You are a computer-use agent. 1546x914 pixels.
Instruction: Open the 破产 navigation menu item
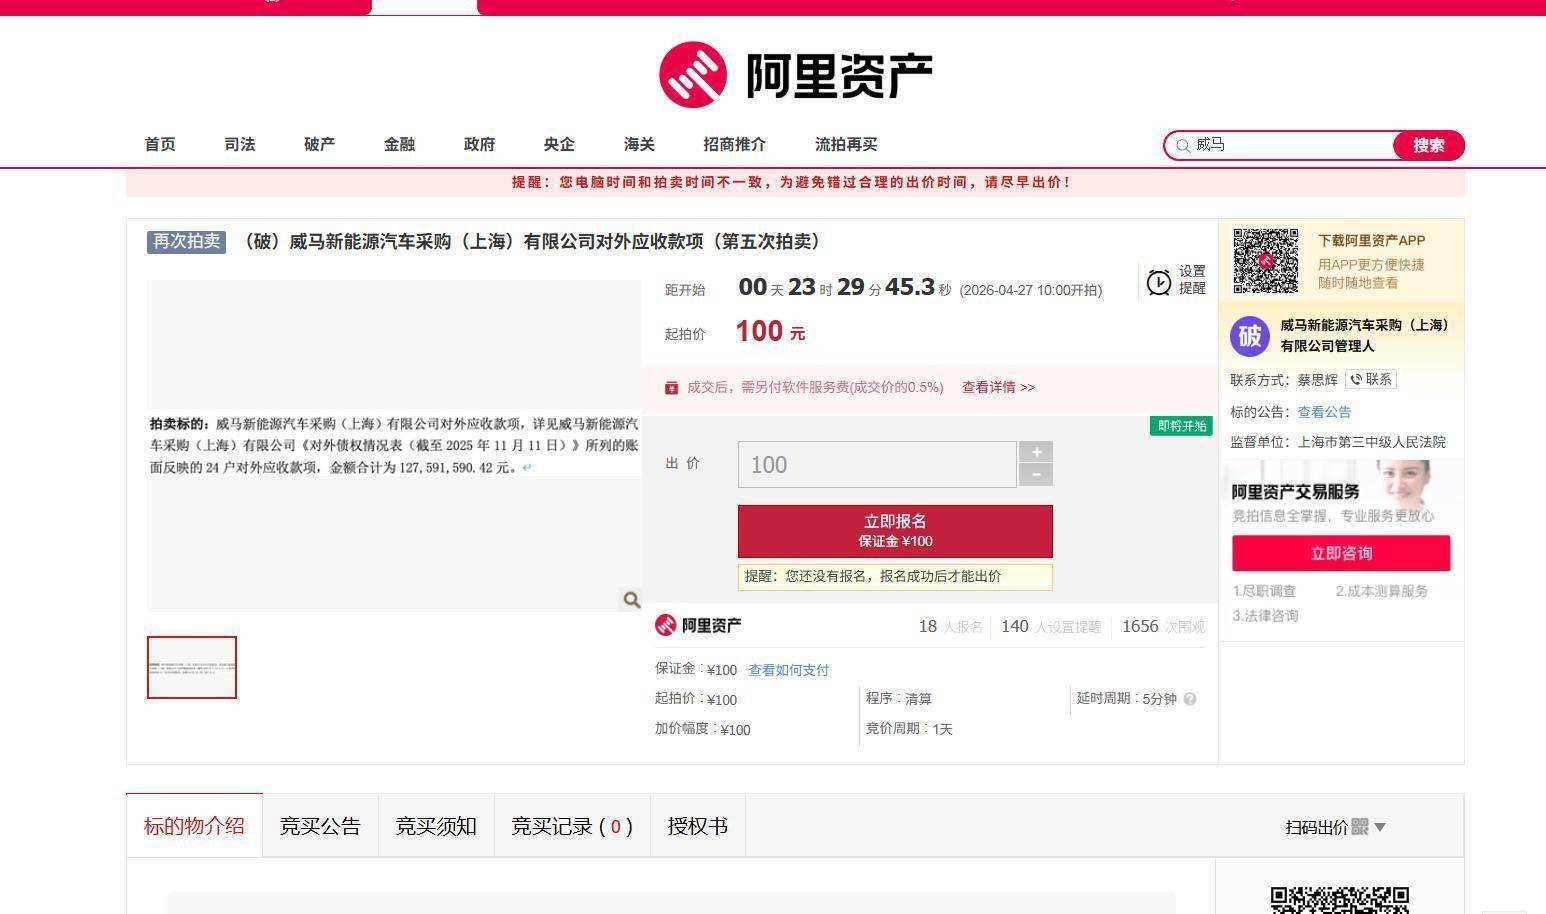(319, 145)
